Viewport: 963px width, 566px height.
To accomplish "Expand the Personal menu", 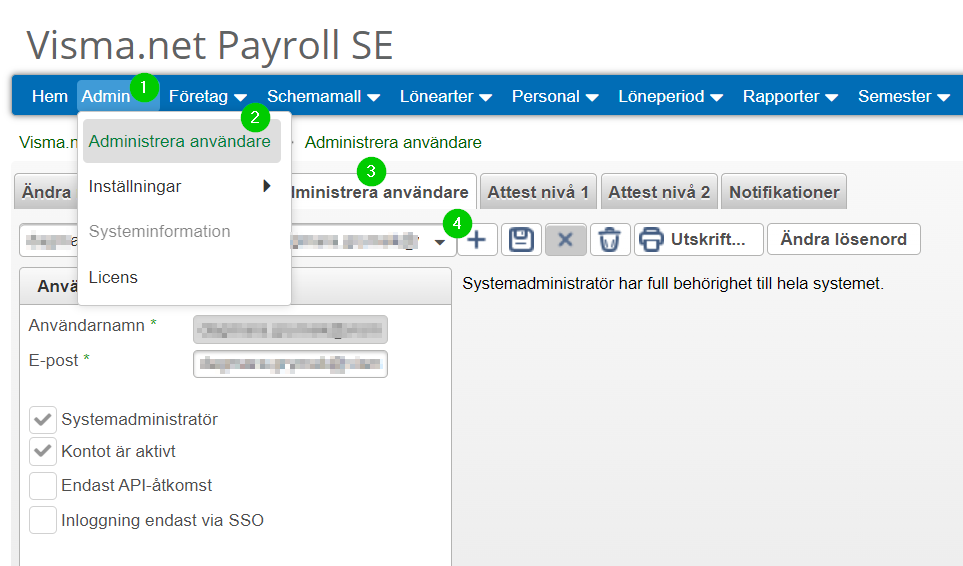I will click(555, 96).
